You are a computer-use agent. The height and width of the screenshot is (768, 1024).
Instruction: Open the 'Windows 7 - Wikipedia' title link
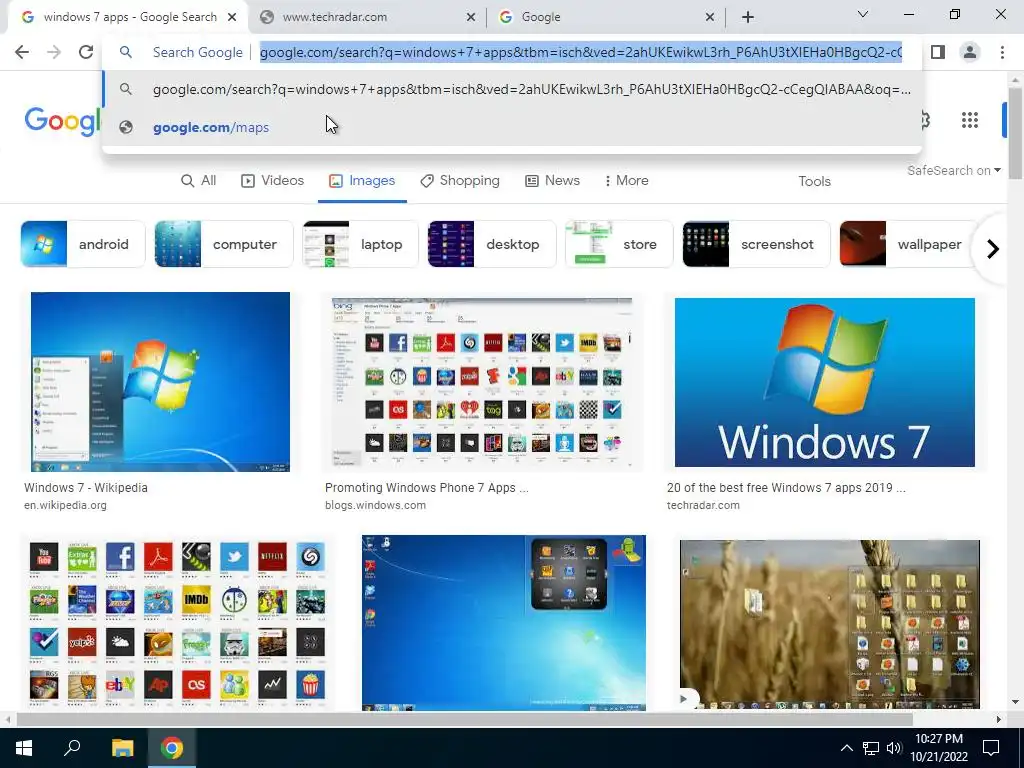[x=86, y=488]
